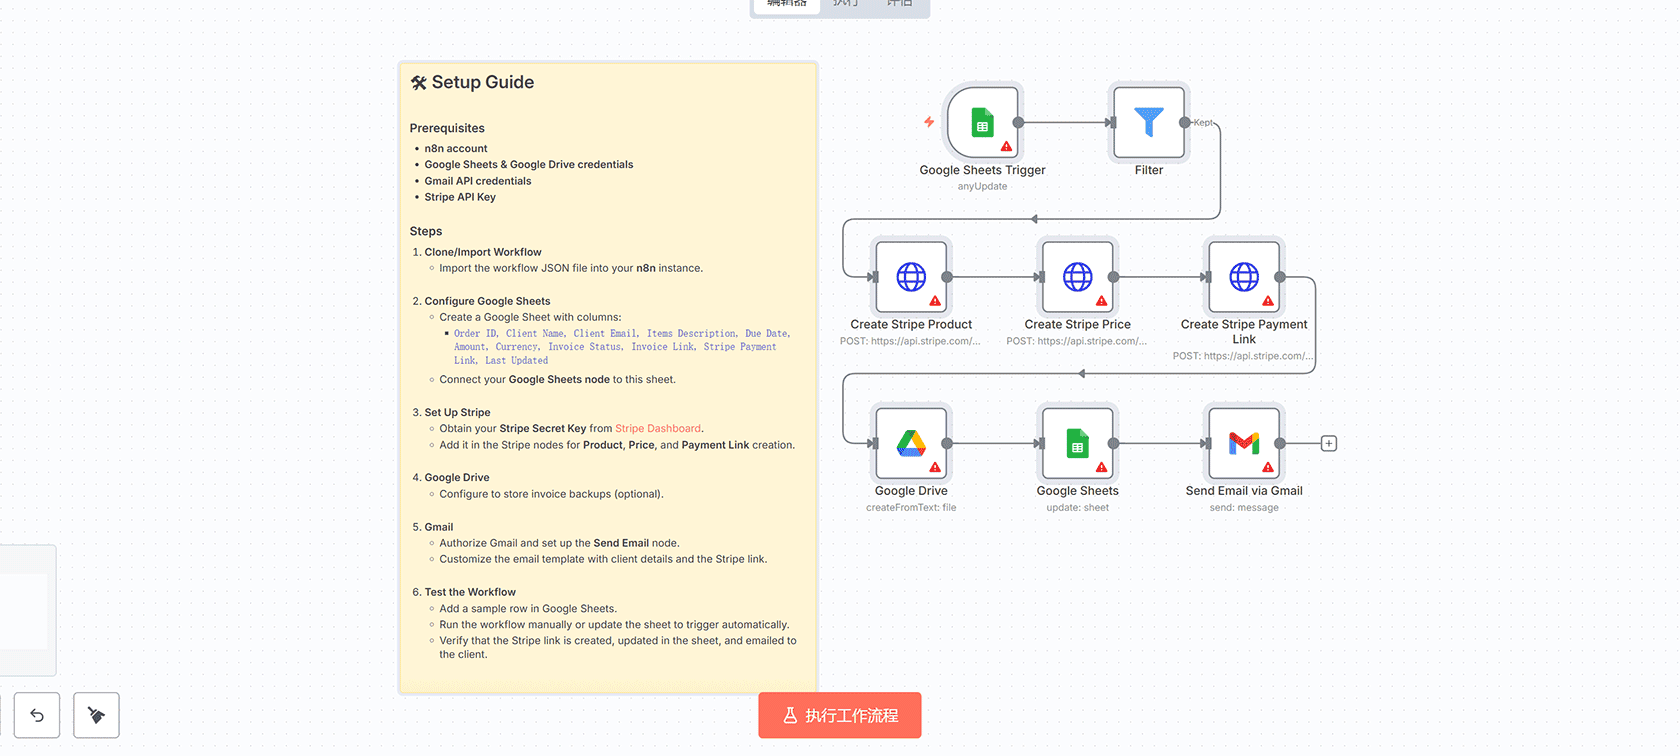Switch to the 编辑器 editor tab
Viewport: 1680px width, 756px height.
click(x=786, y=4)
